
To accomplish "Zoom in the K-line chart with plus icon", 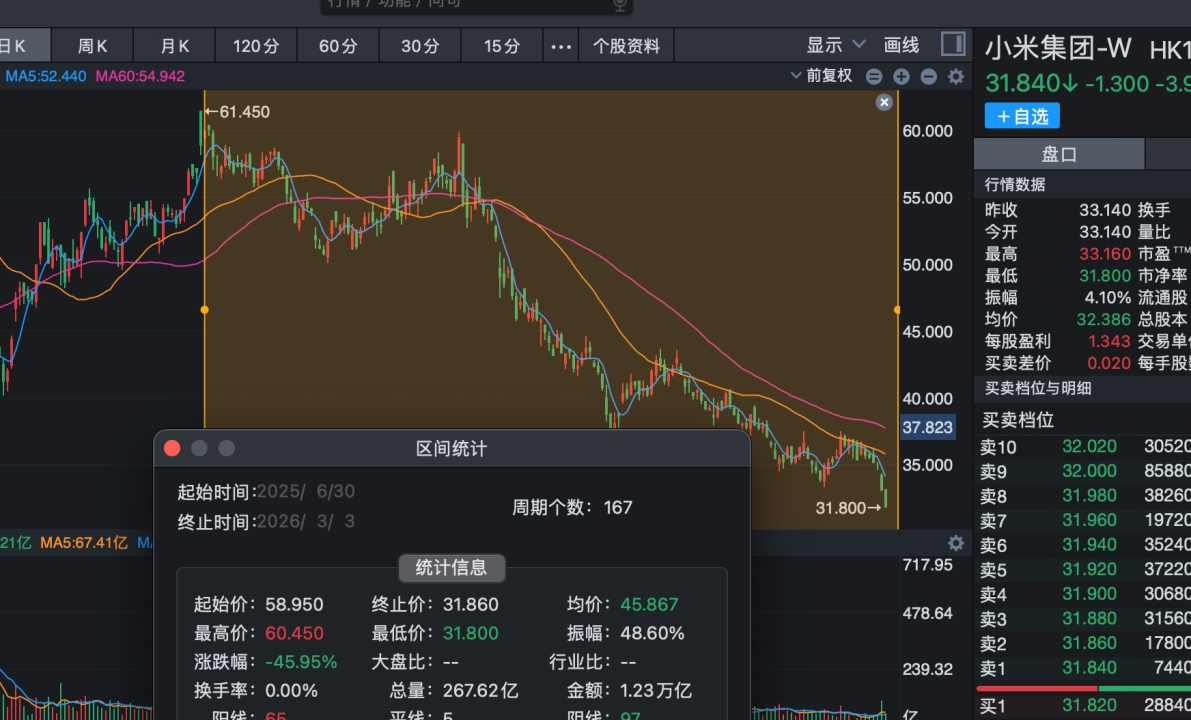I will 901,76.
